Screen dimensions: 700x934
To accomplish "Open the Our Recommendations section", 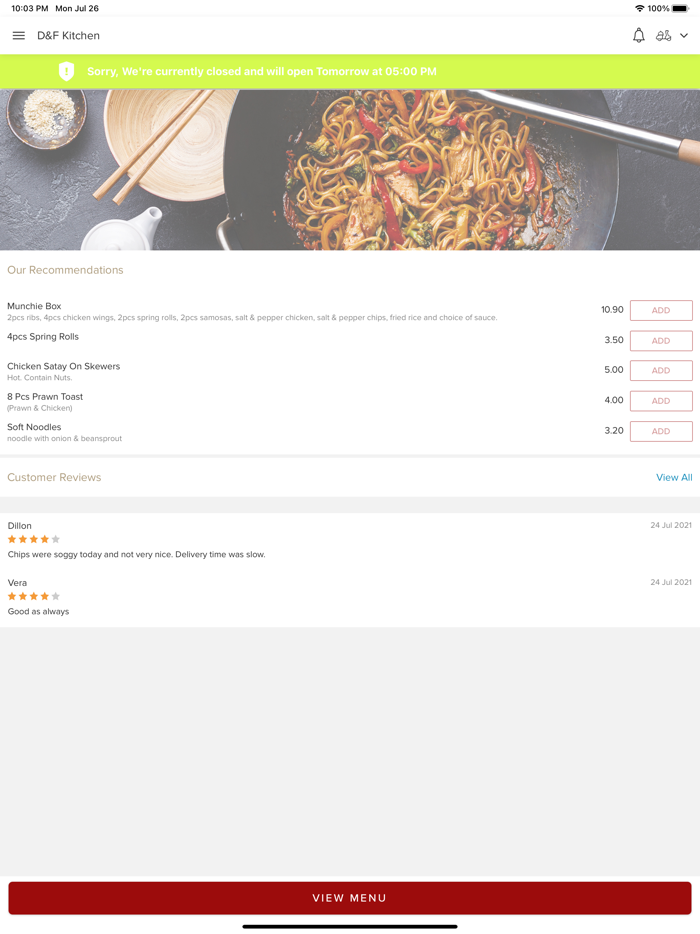I will pyautogui.click(x=65, y=269).
